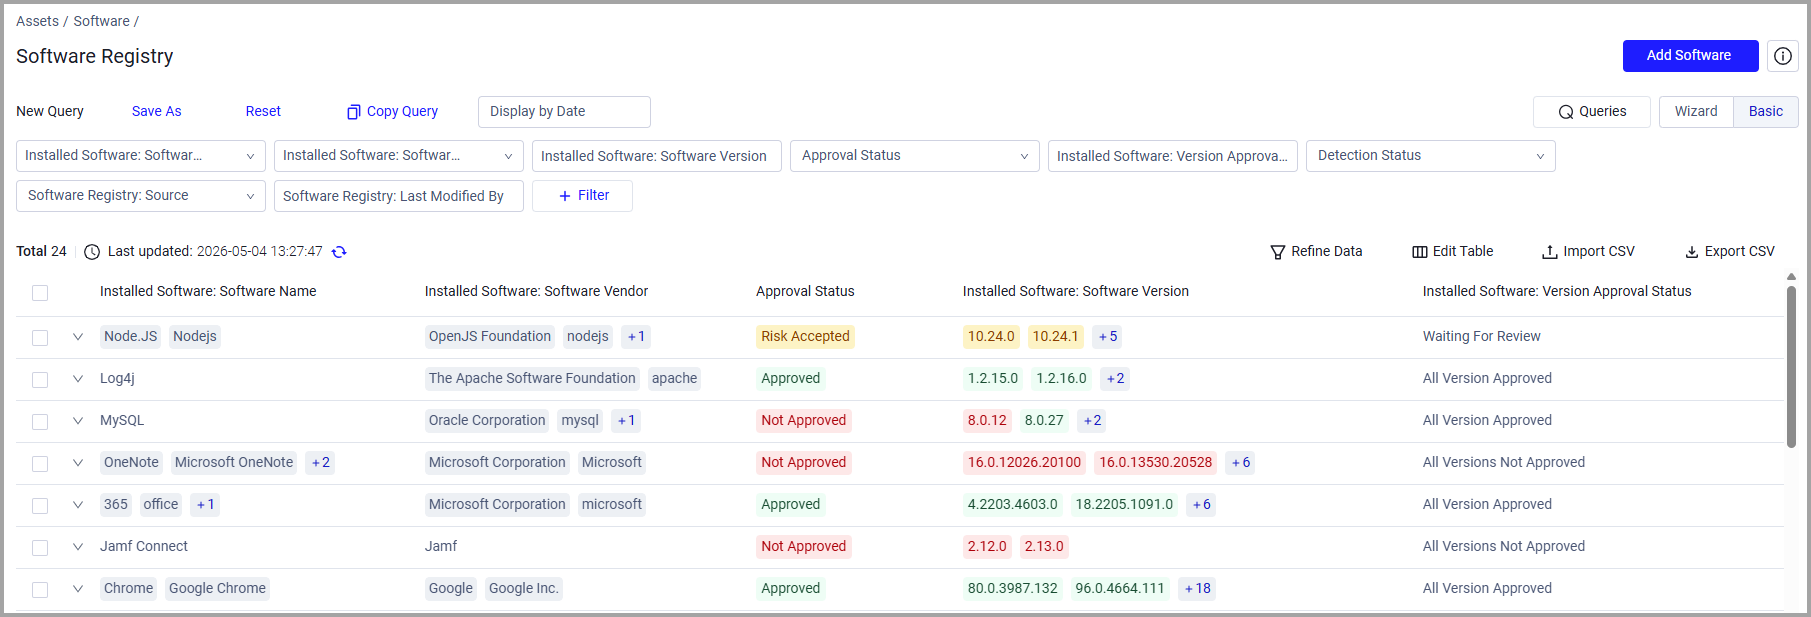Click the Refine Data funnel icon

1277,252
